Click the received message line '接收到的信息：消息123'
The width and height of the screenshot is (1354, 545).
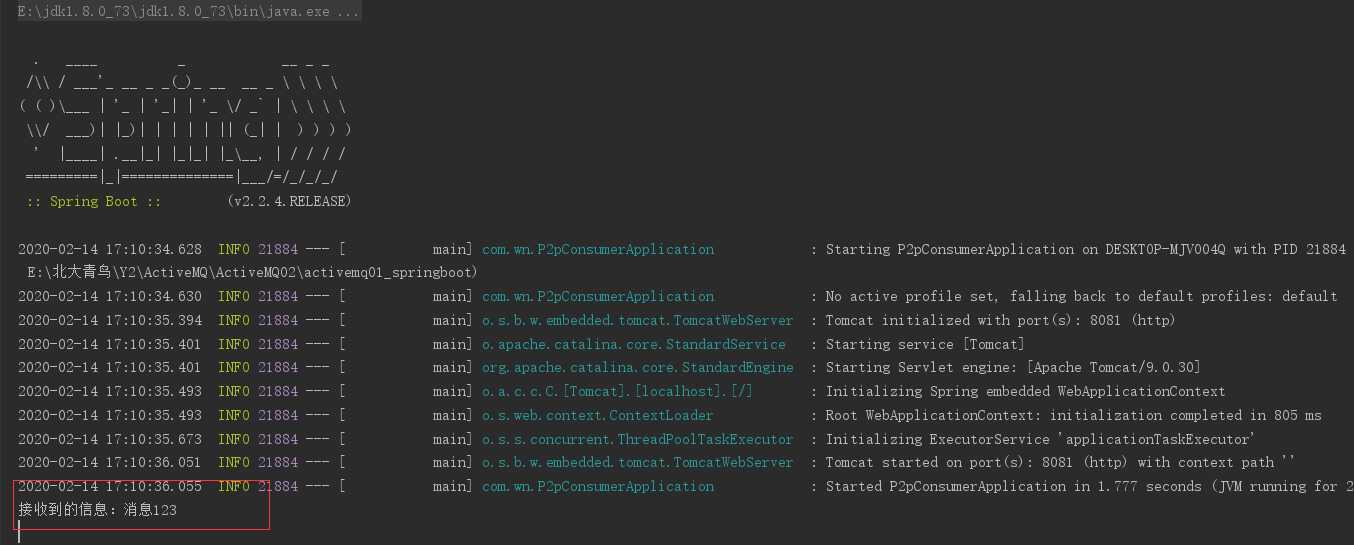pyautogui.click(x=98, y=510)
